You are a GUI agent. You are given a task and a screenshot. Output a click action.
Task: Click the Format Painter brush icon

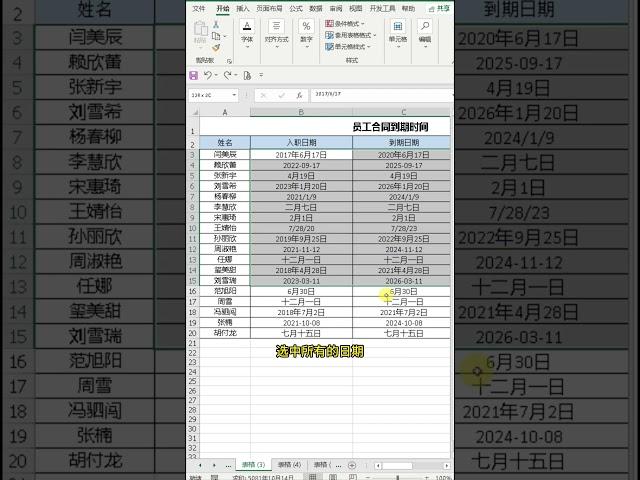(217, 46)
